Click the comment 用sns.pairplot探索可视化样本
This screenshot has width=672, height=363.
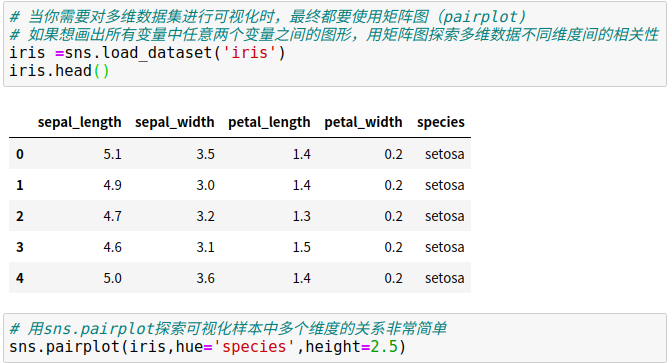pyautogui.click(x=228, y=329)
